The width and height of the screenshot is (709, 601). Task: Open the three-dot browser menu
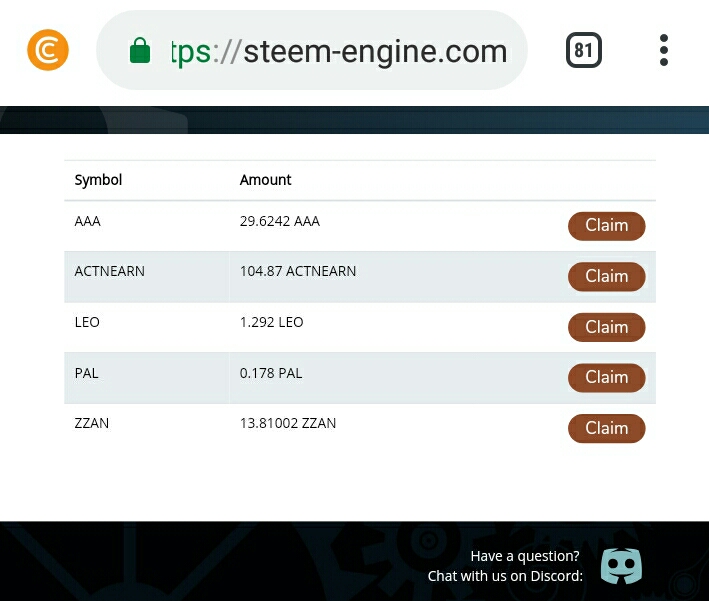pyautogui.click(x=664, y=50)
